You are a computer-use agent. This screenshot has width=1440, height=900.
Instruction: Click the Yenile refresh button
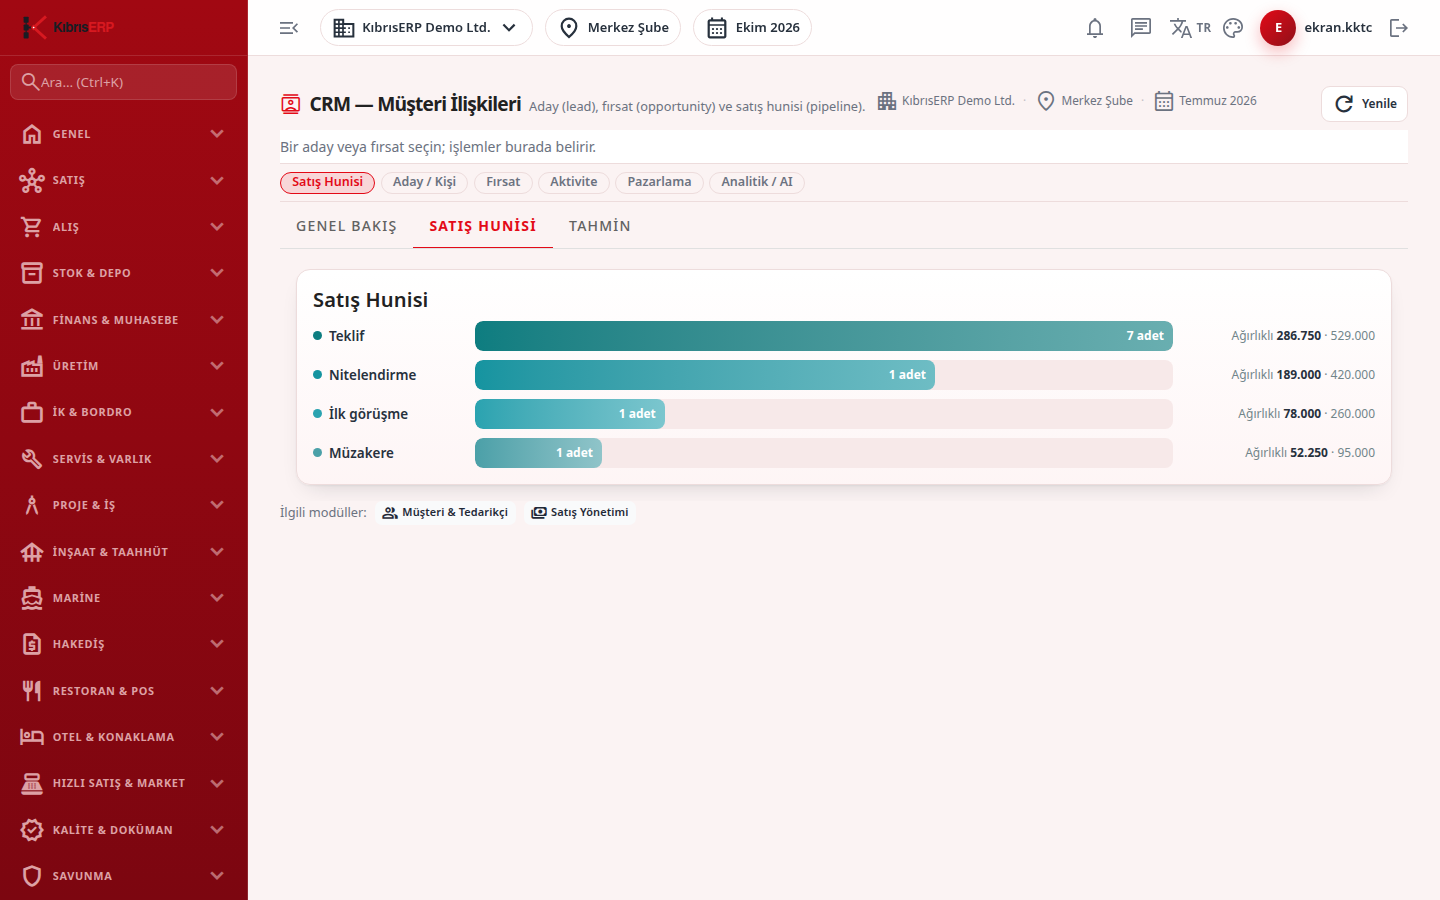pos(1364,104)
